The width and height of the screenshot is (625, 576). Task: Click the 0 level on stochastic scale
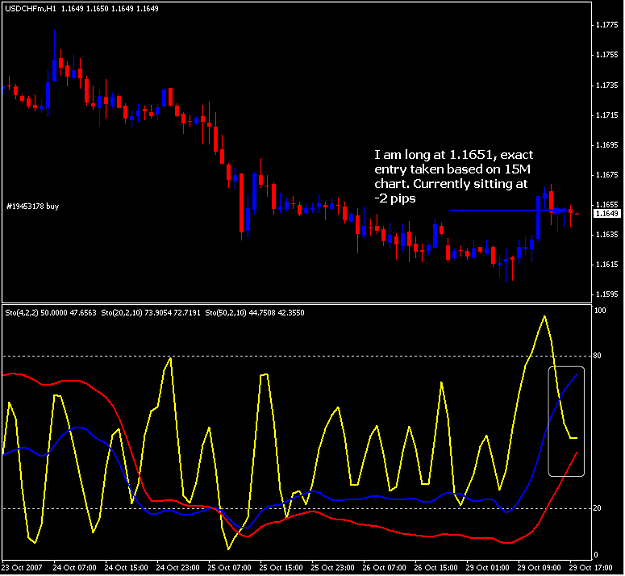596,554
